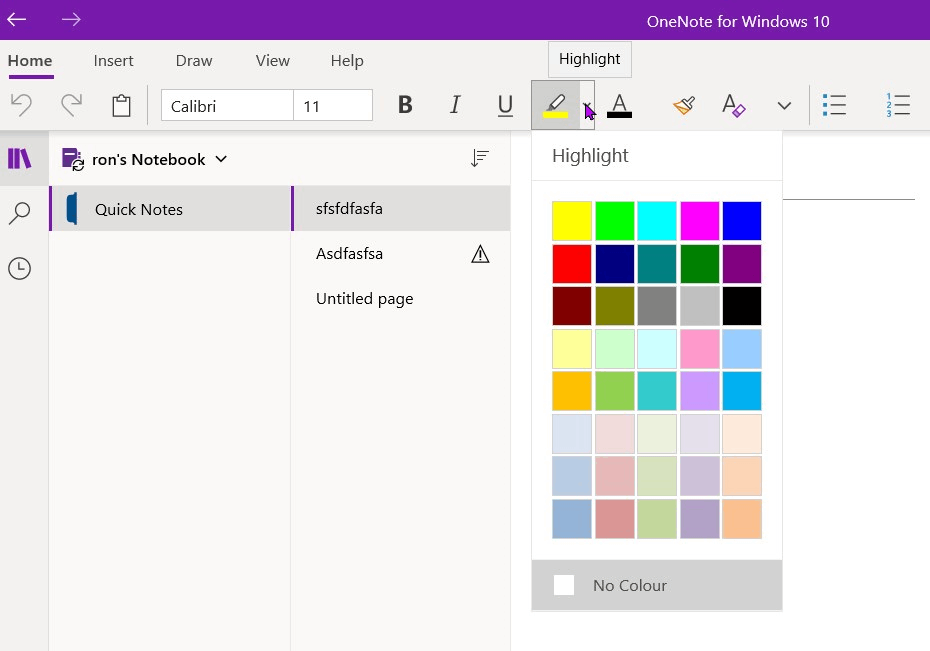The height and width of the screenshot is (651, 930).
Task: Switch to the View tab
Action: [273, 60]
